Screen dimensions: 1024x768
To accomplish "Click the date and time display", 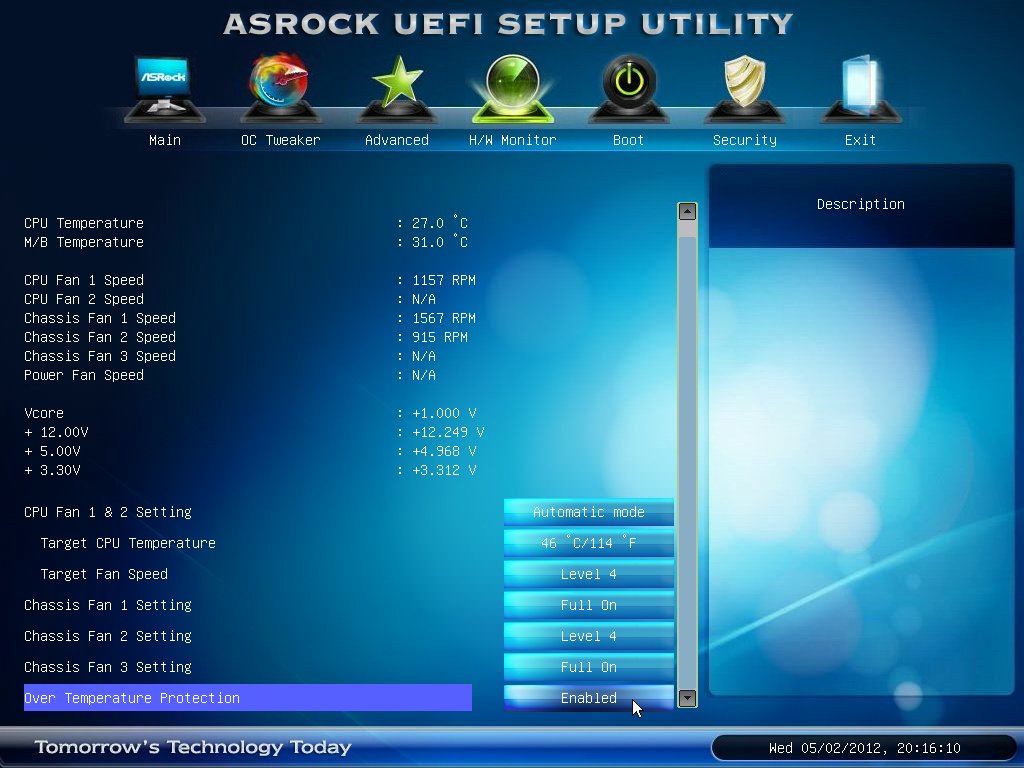I will coord(865,748).
